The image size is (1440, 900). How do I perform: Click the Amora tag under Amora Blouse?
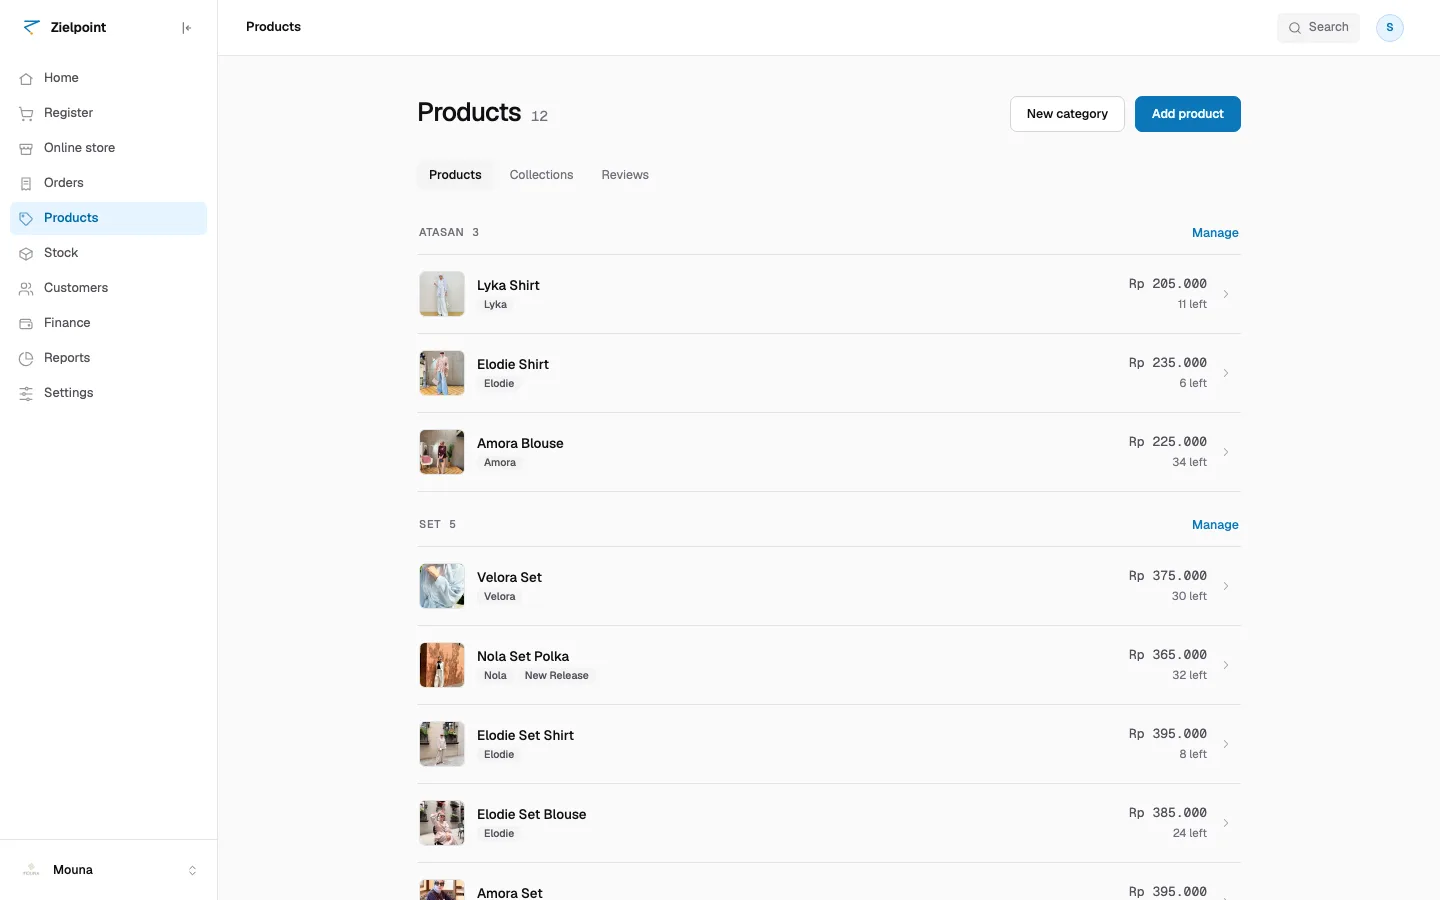point(500,463)
